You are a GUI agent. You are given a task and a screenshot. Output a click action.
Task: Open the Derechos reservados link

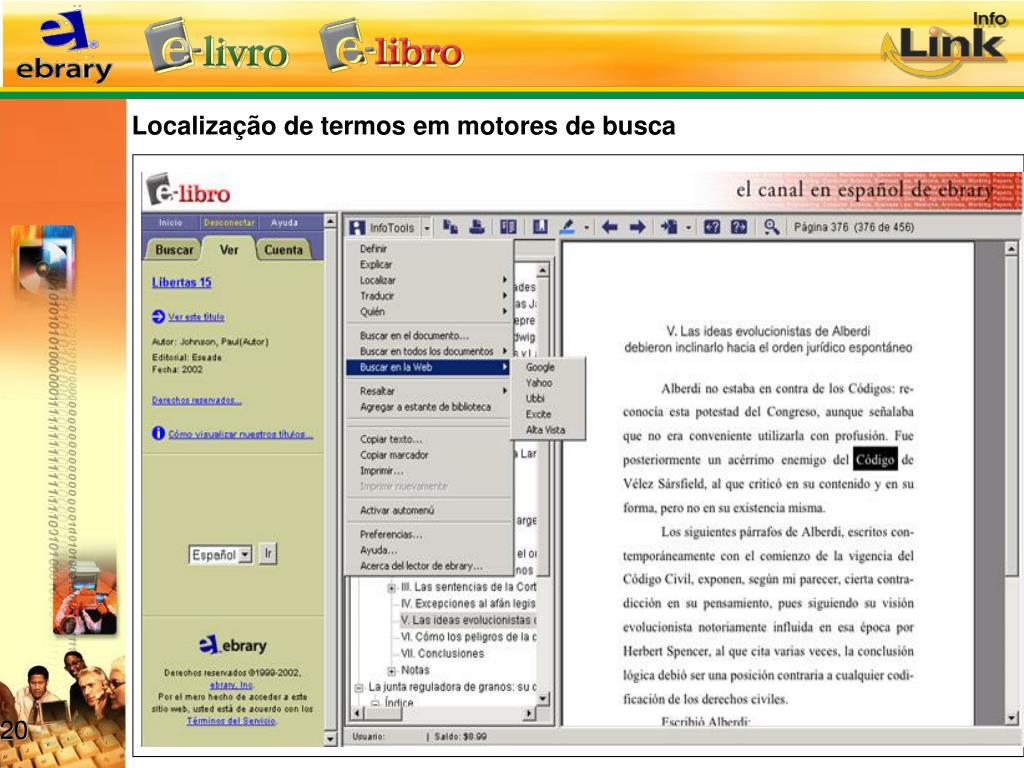(197, 400)
